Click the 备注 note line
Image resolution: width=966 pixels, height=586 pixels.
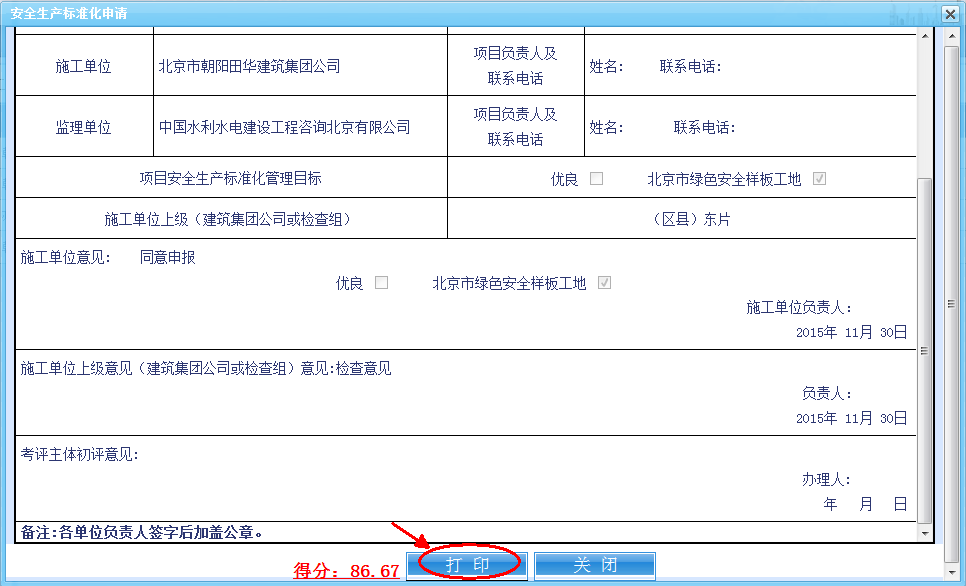[x=141, y=532]
